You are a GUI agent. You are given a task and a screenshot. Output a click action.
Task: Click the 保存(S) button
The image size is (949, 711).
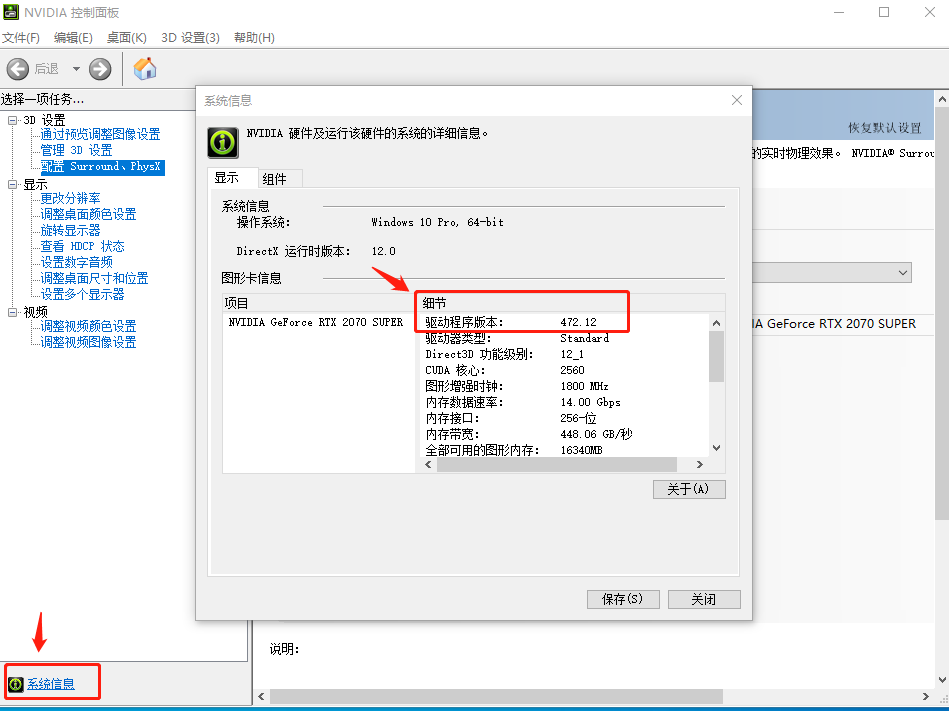point(623,599)
